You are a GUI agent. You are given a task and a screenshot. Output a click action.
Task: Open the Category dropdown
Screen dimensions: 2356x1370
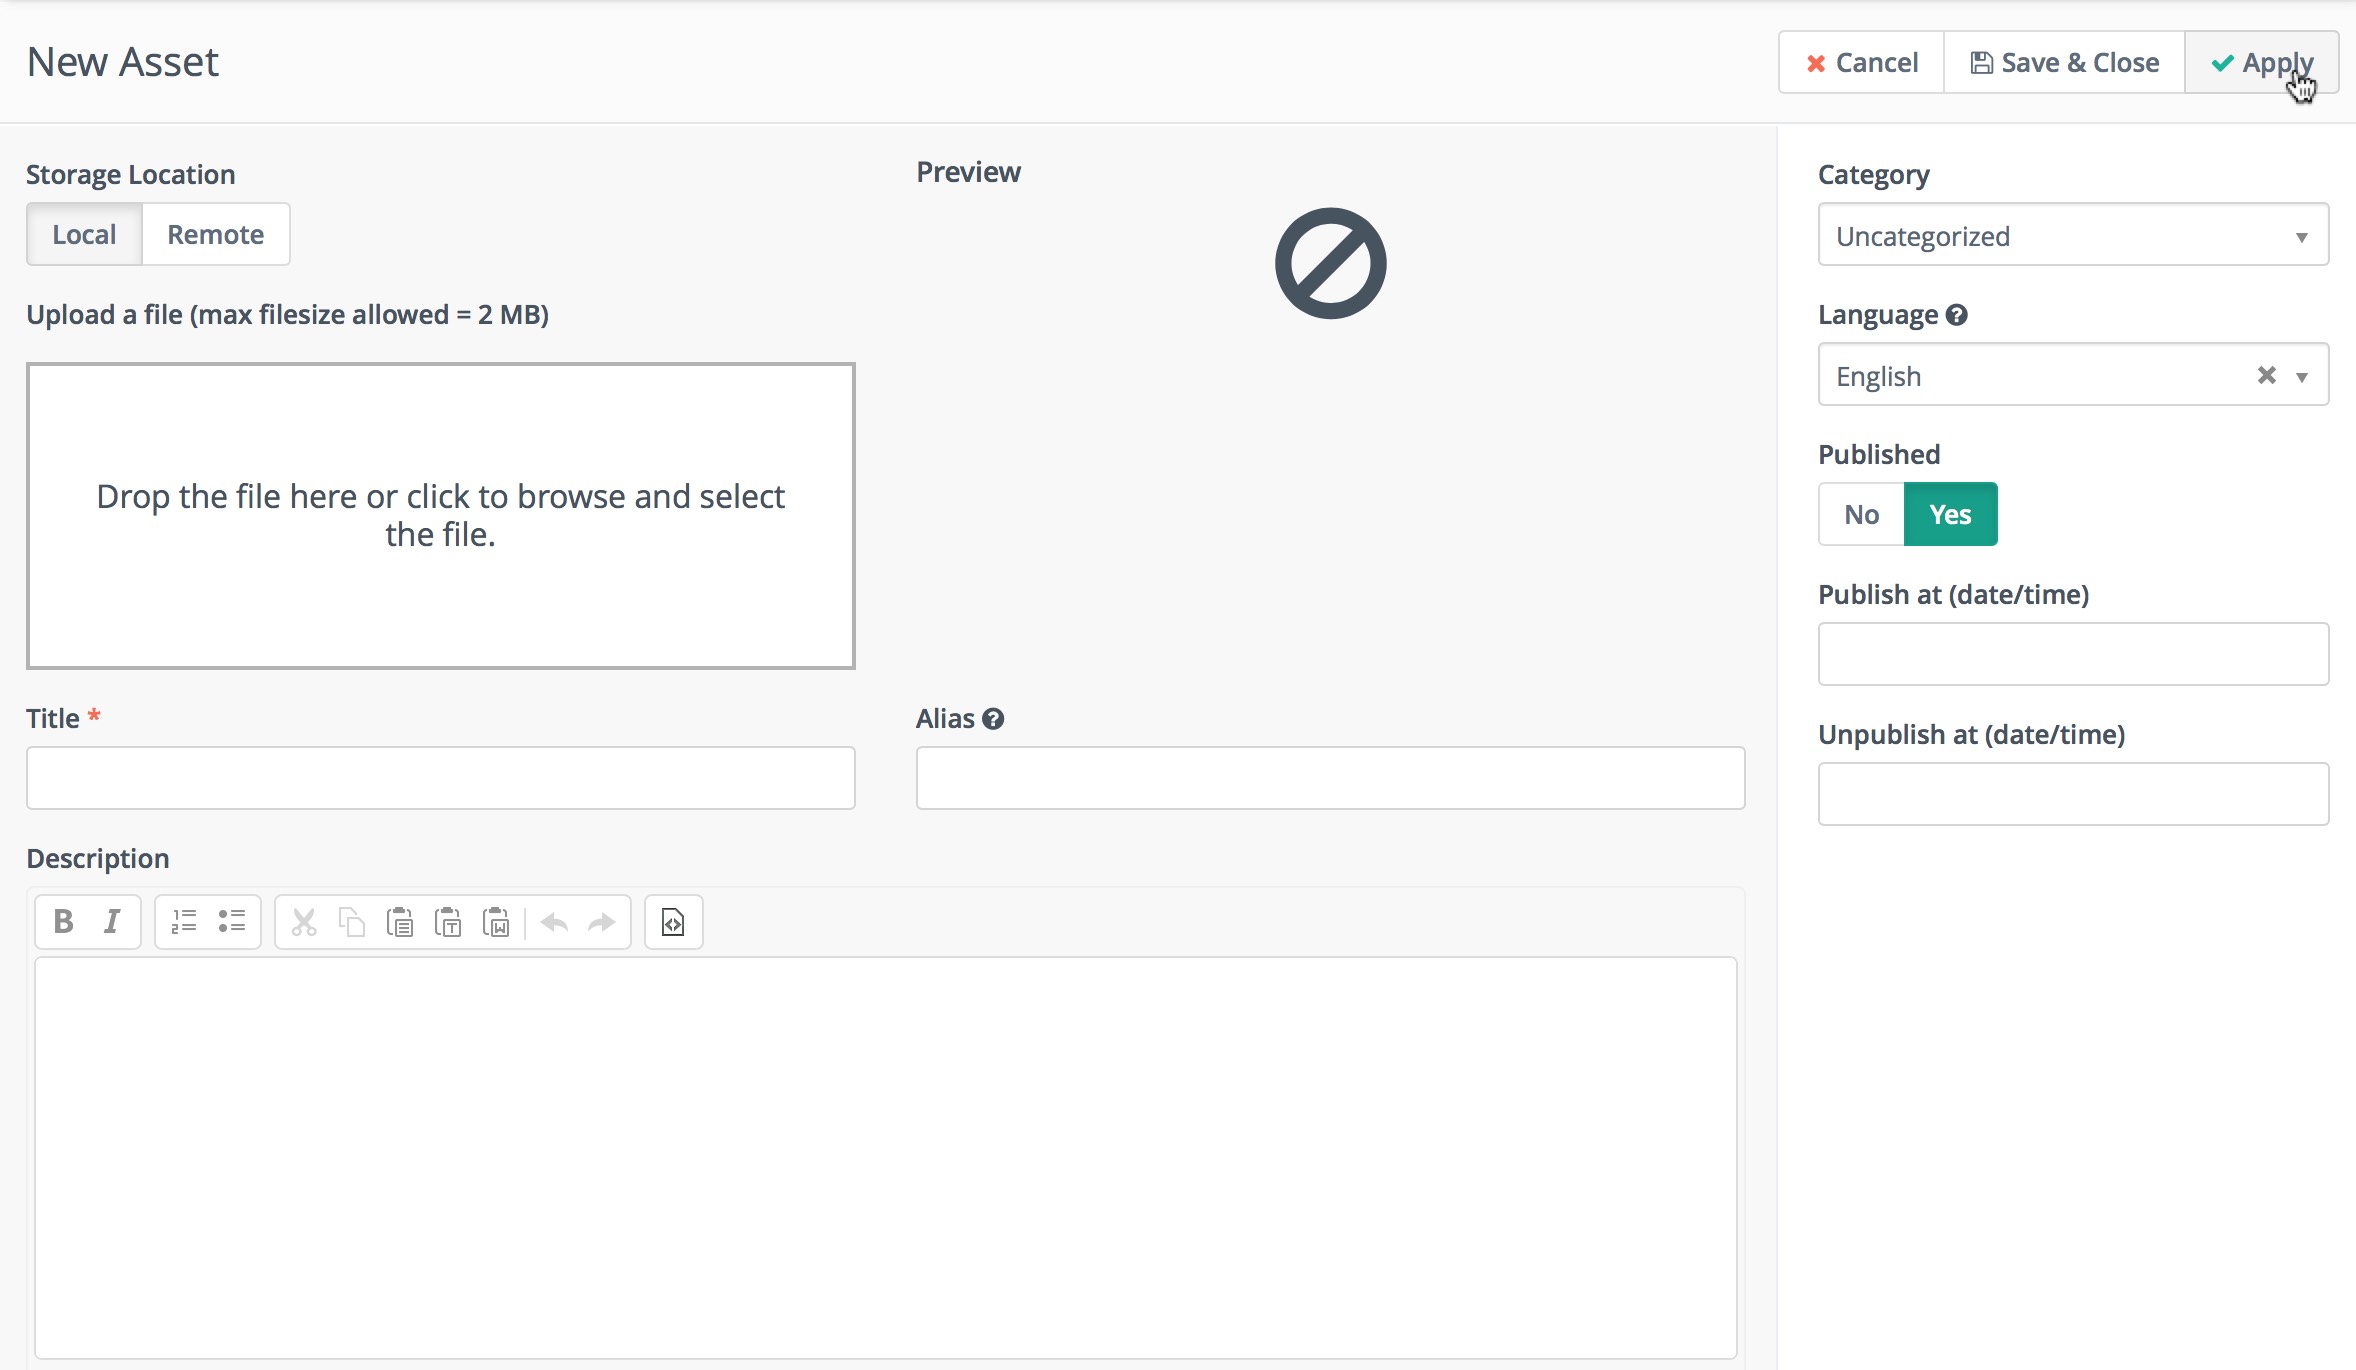click(x=2073, y=235)
